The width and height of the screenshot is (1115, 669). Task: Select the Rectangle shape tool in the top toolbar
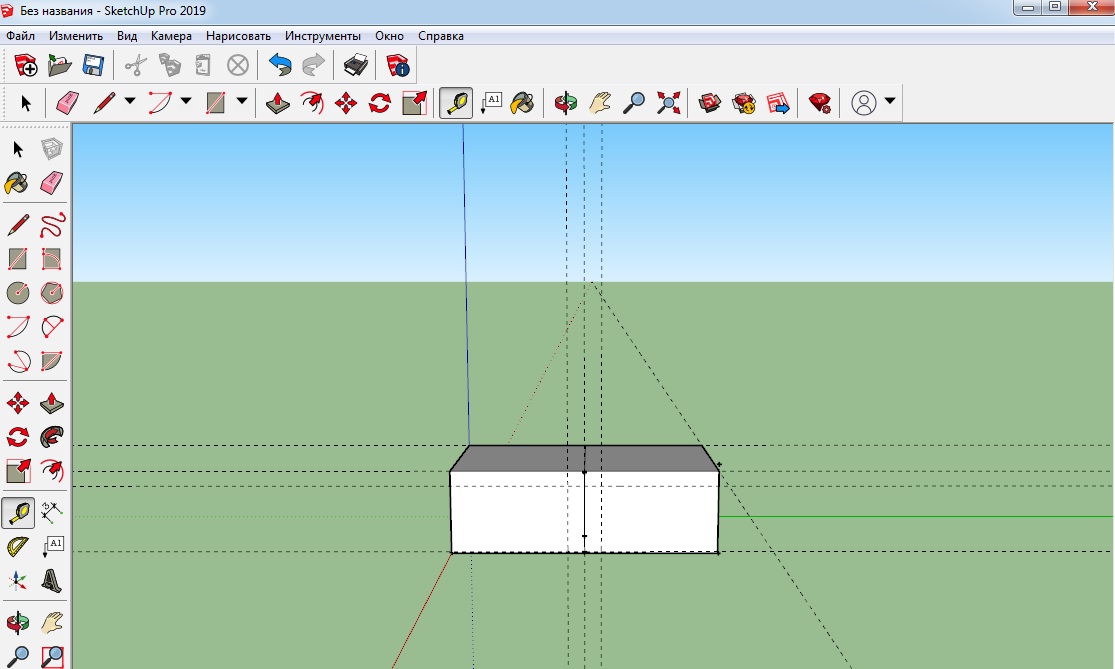coord(215,103)
